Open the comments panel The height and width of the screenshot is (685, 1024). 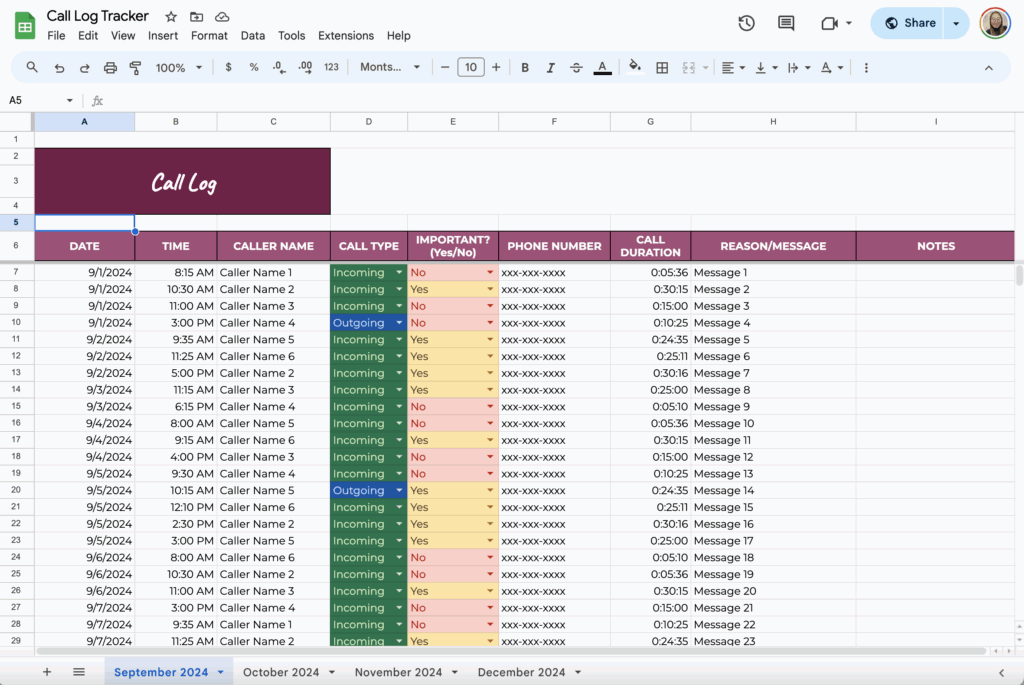point(786,23)
